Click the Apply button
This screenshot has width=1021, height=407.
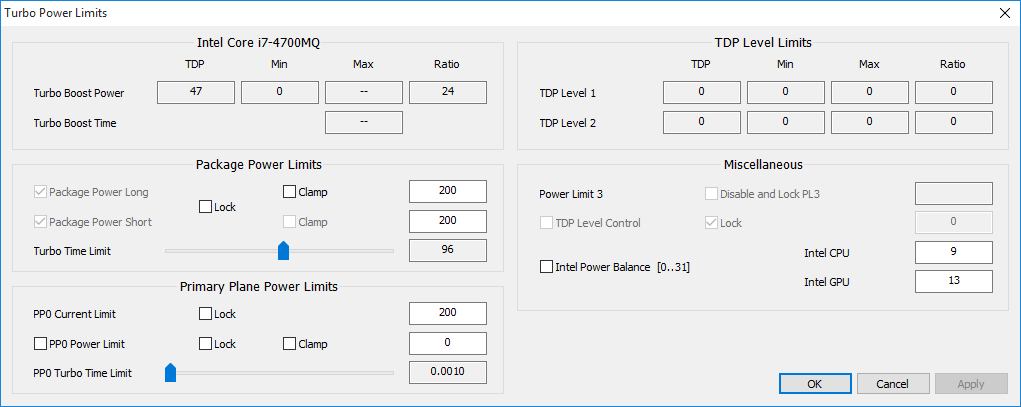(x=970, y=384)
